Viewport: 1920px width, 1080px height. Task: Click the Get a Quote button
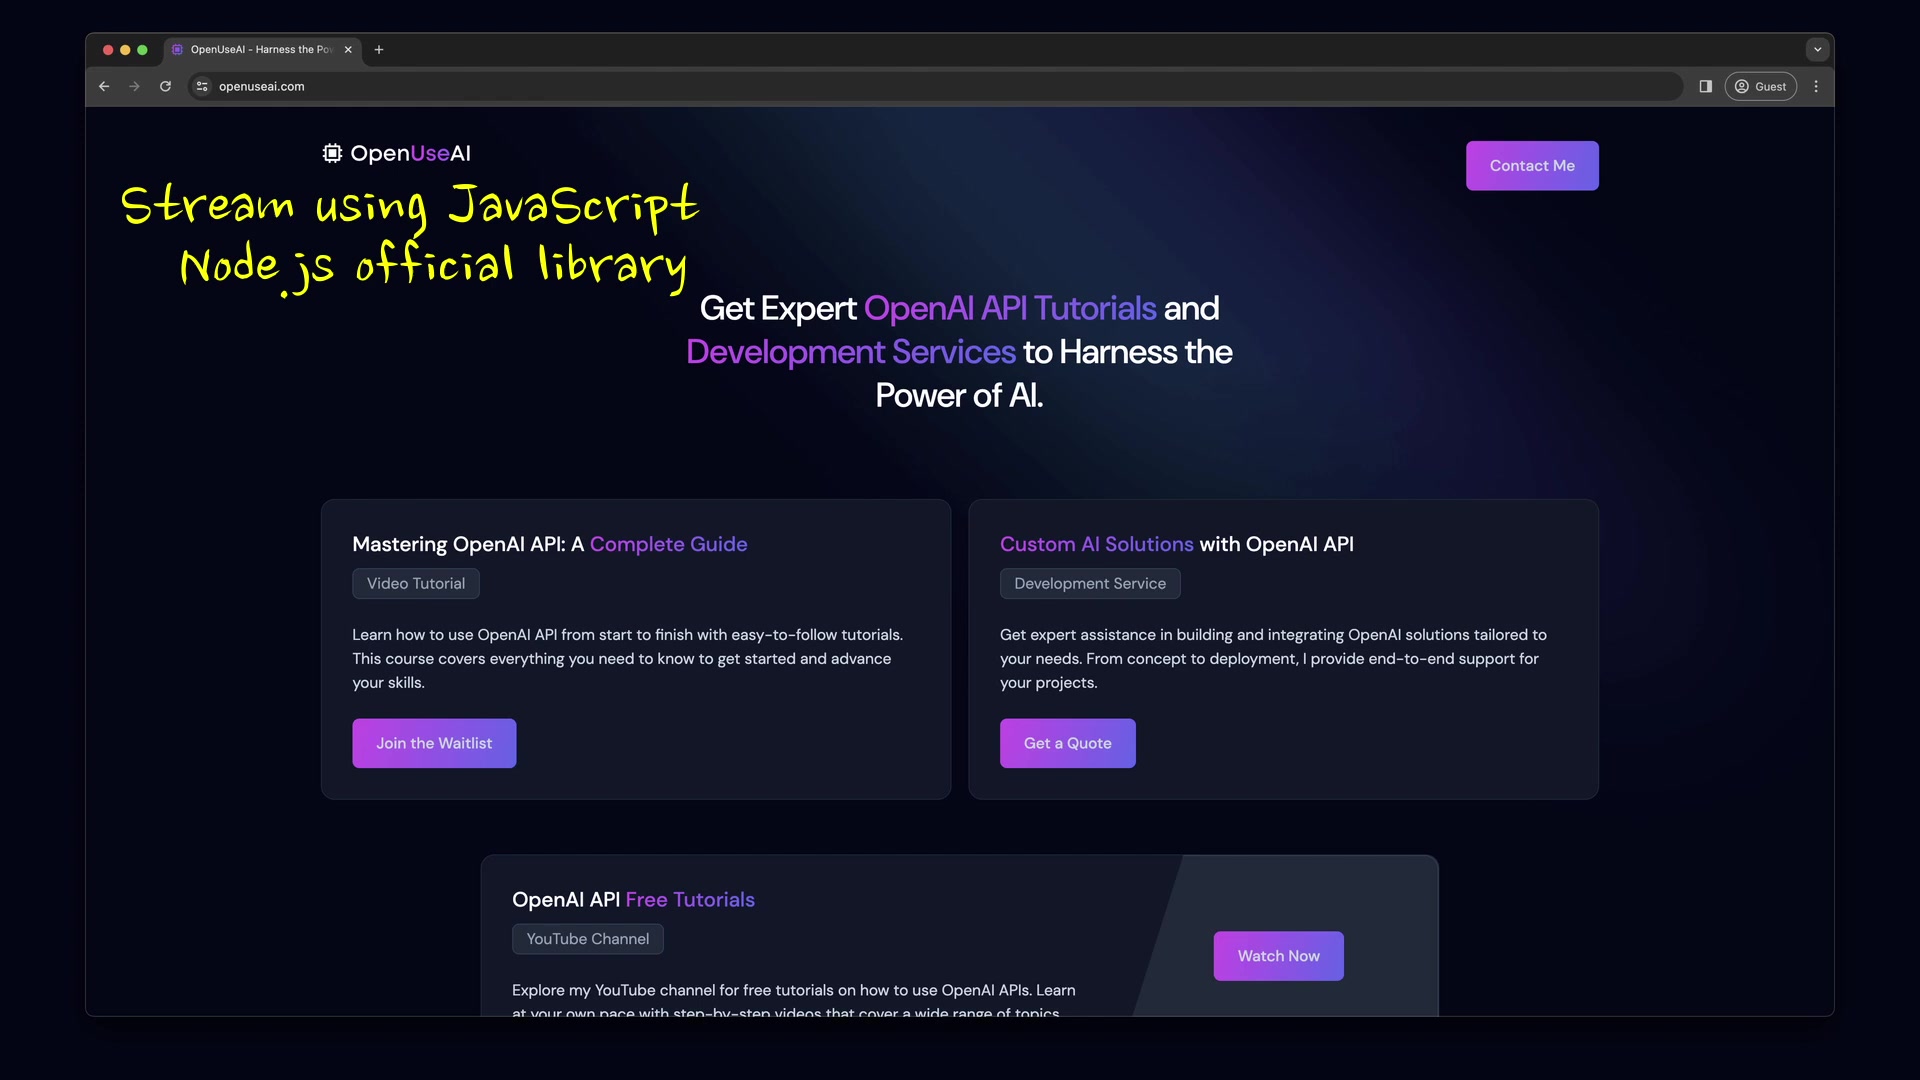[x=1067, y=743]
